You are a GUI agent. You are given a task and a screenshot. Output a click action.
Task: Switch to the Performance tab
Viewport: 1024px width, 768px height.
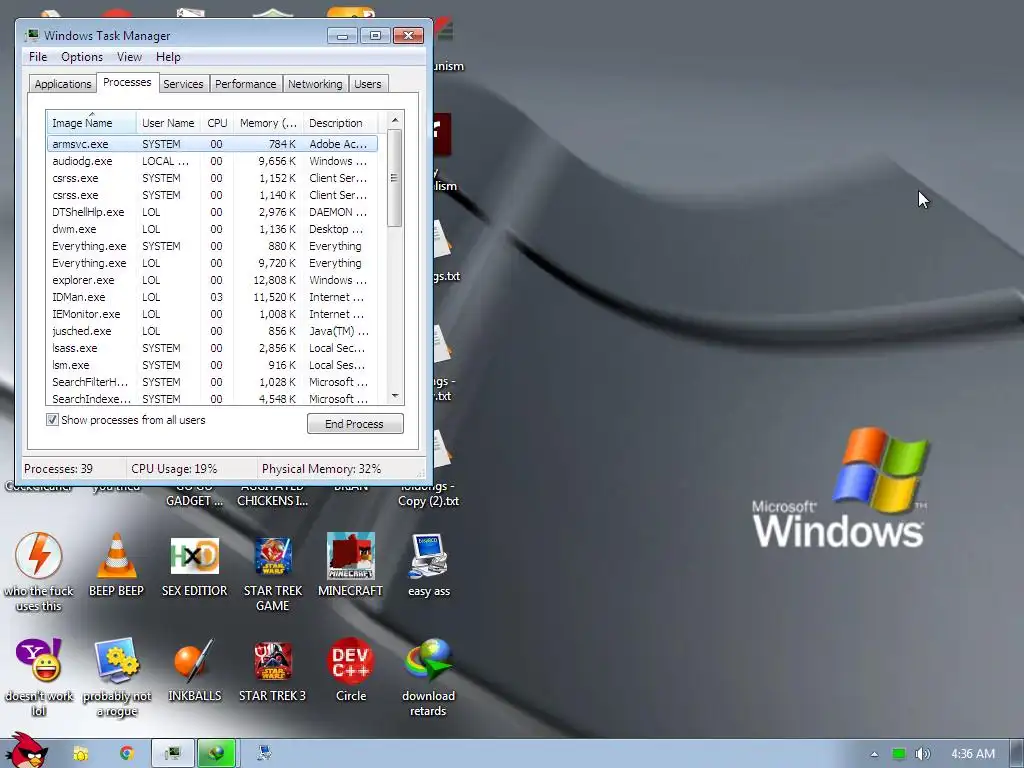pyautogui.click(x=246, y=84)
